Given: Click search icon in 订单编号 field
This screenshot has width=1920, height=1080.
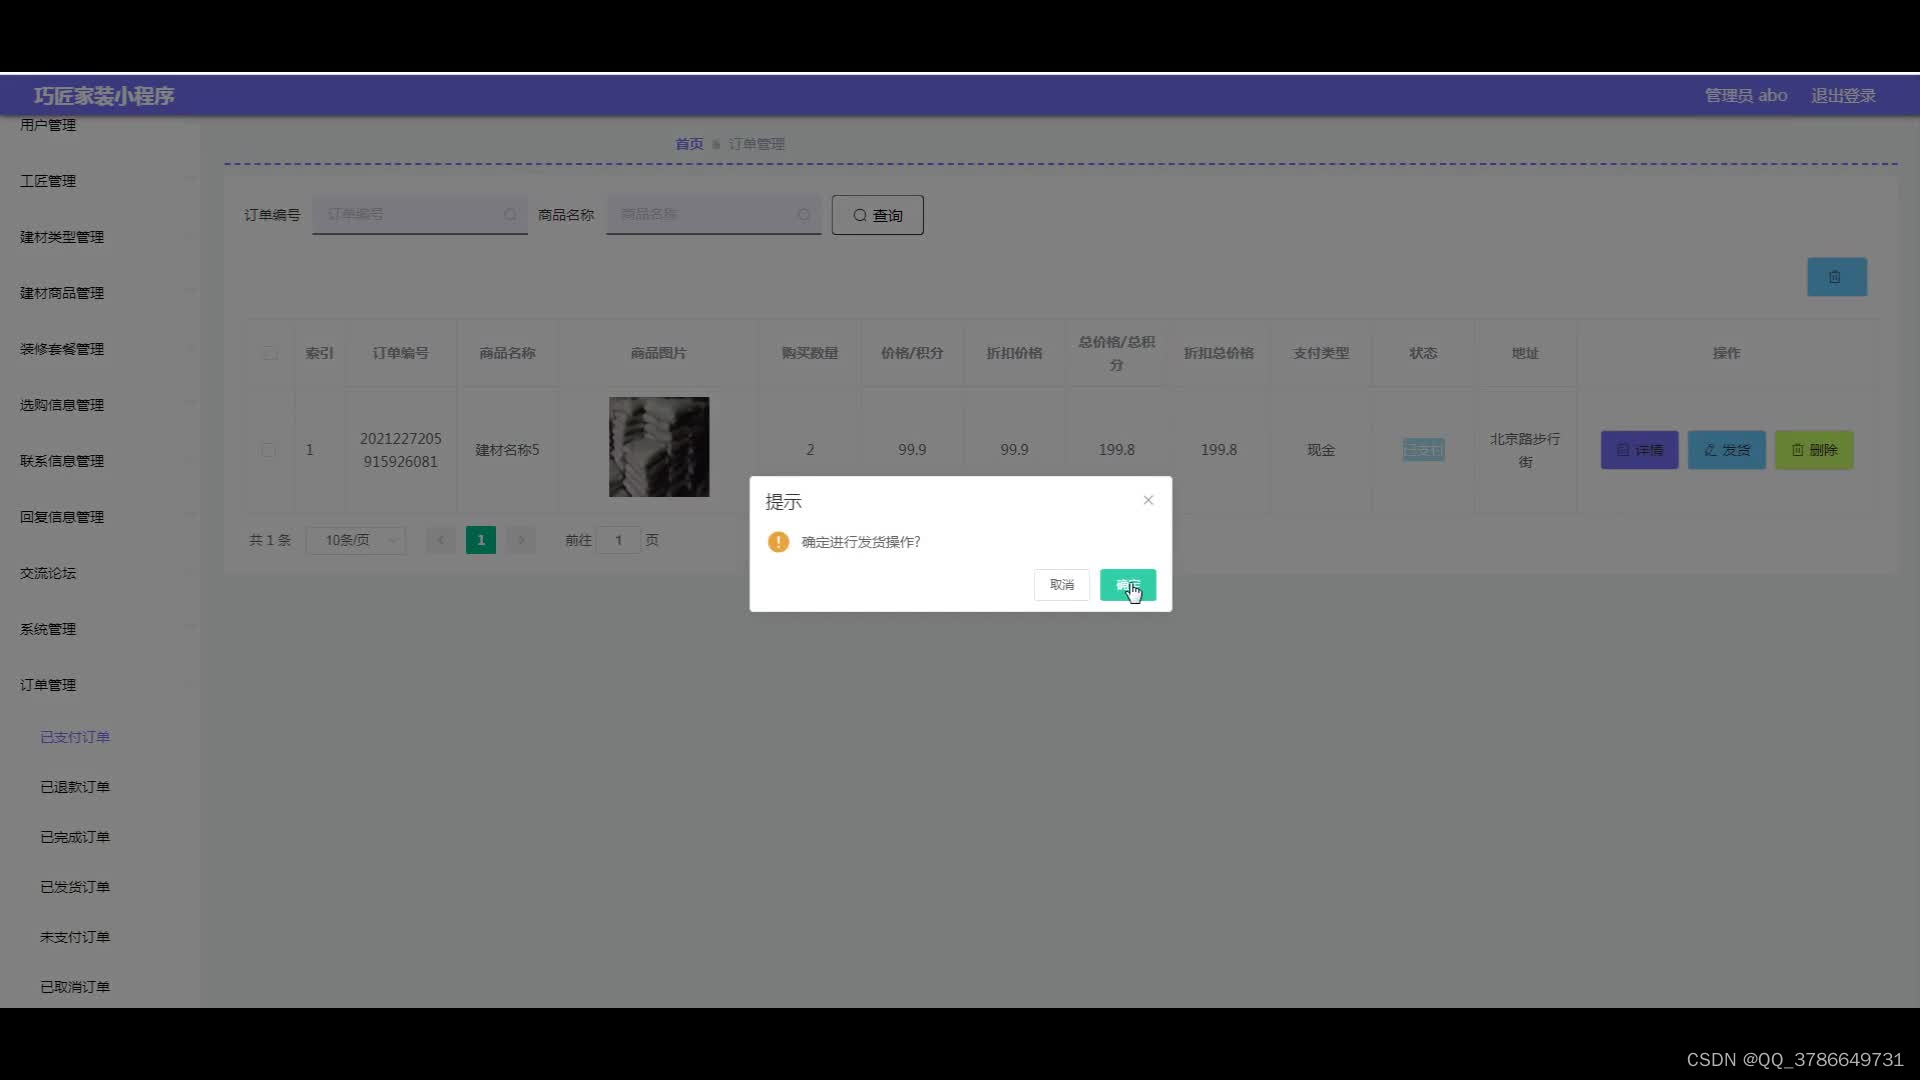Looking at the screenshot, I should (x=510, y=215).
